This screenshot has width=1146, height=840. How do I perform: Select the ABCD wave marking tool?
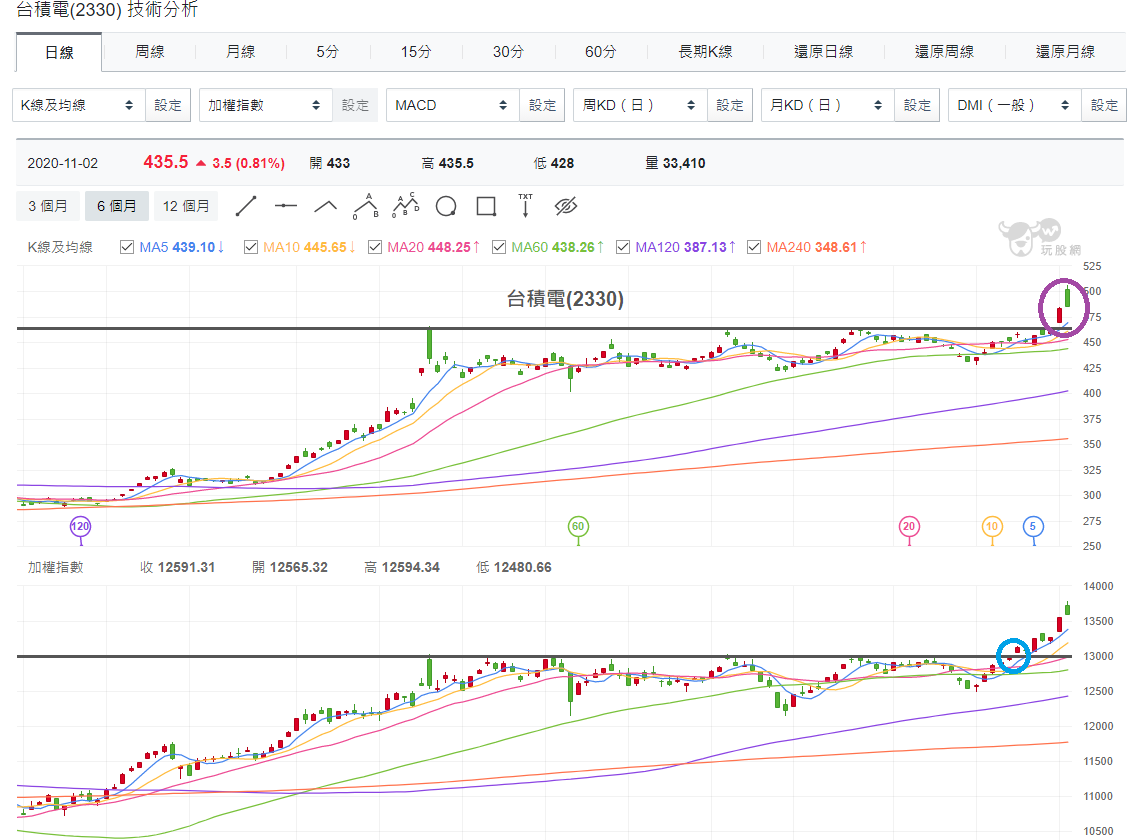click(406, 205)
